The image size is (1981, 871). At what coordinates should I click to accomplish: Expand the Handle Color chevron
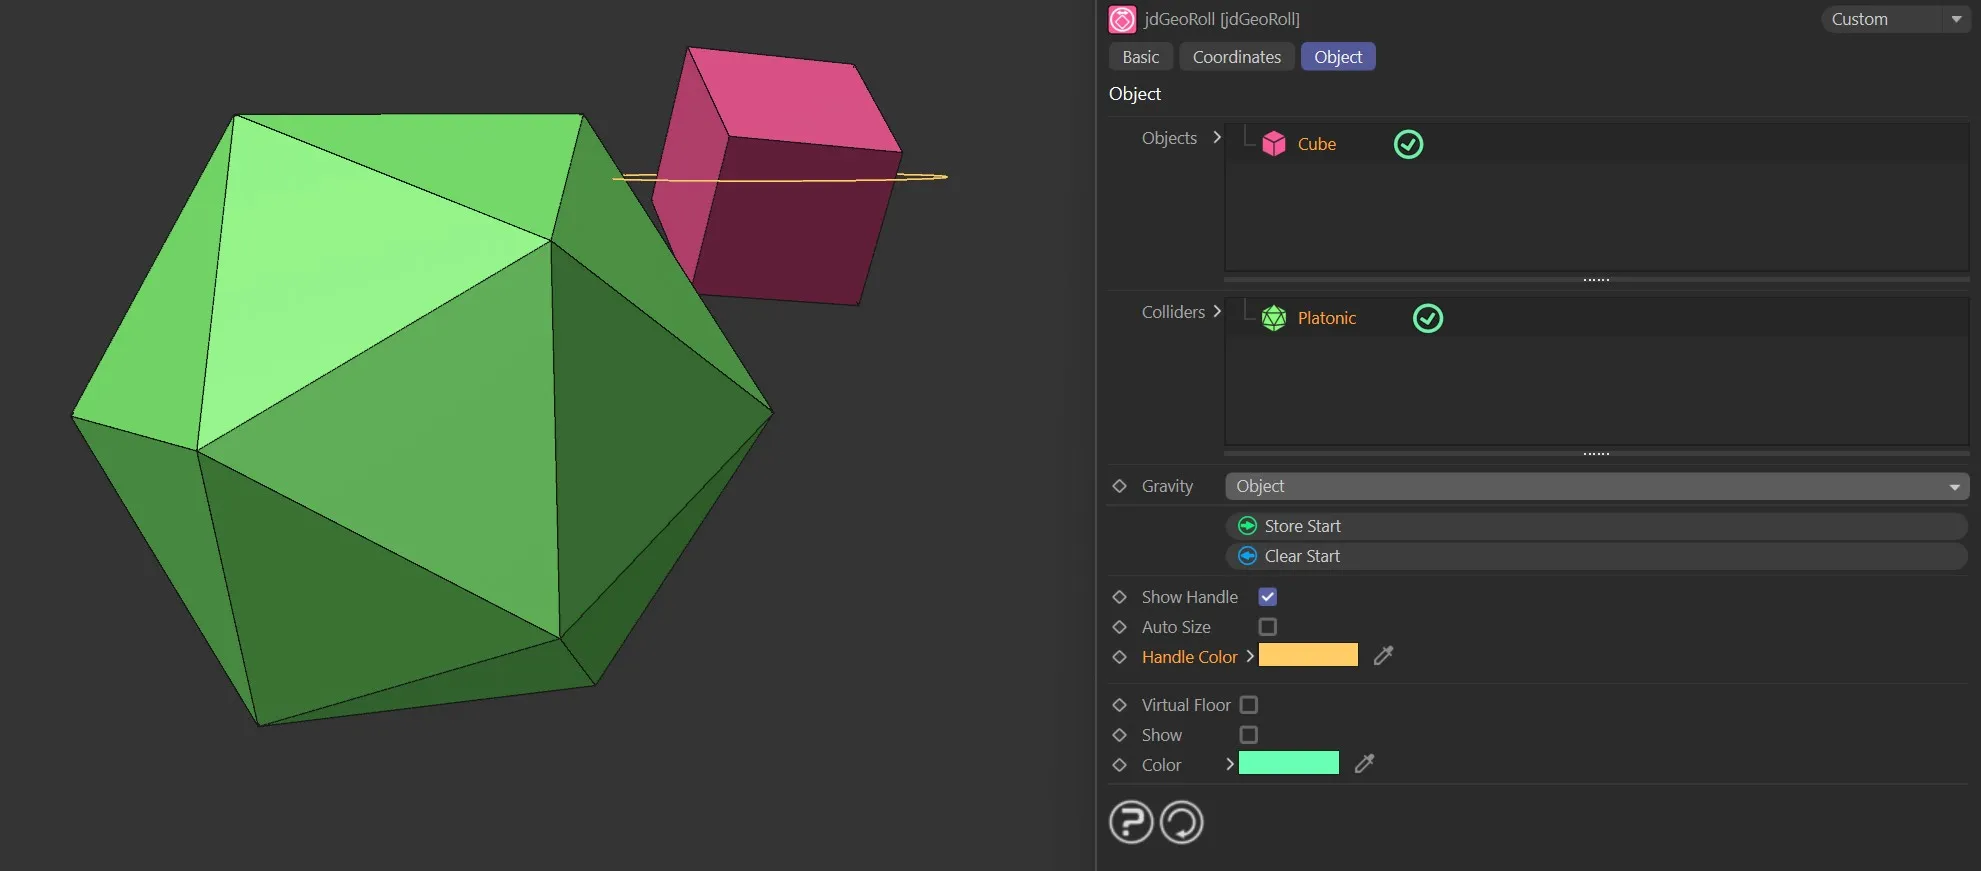(x=1250, y=656)
